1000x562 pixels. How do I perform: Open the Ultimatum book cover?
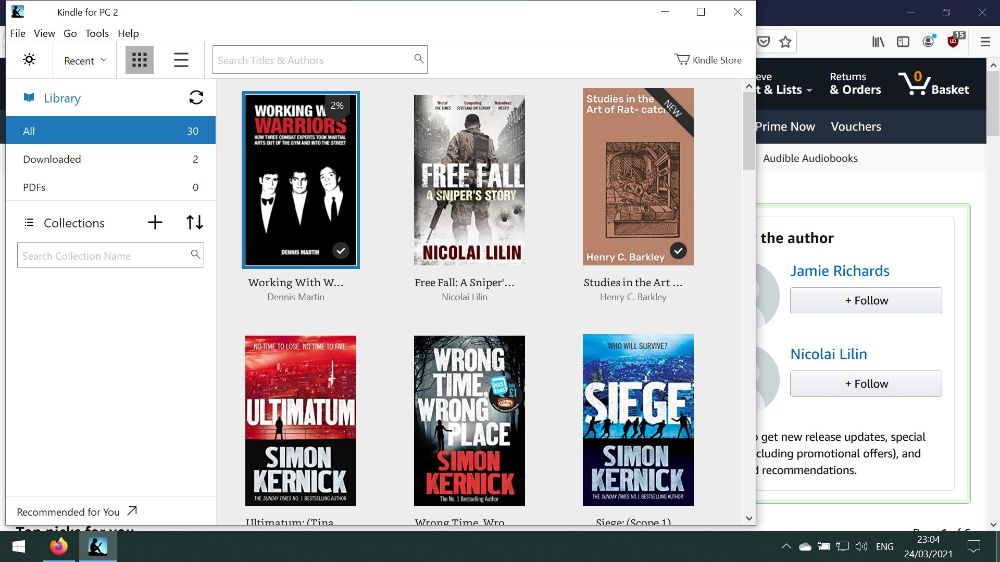pyautogui.click(x=300, y=421)
